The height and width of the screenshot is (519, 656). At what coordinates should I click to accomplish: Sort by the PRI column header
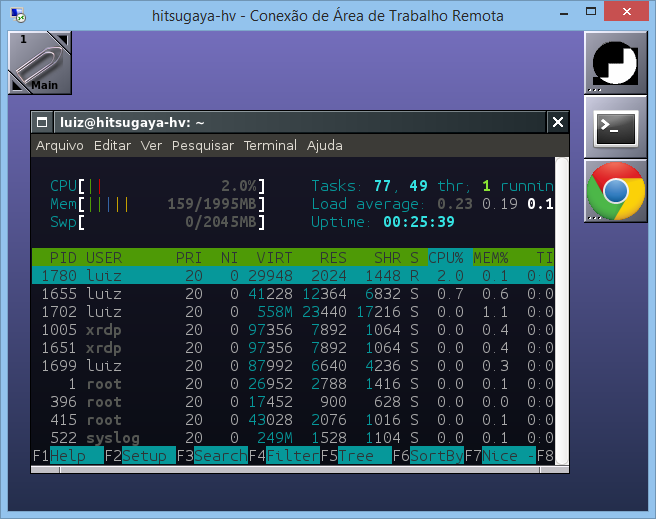tap(189, 258)
